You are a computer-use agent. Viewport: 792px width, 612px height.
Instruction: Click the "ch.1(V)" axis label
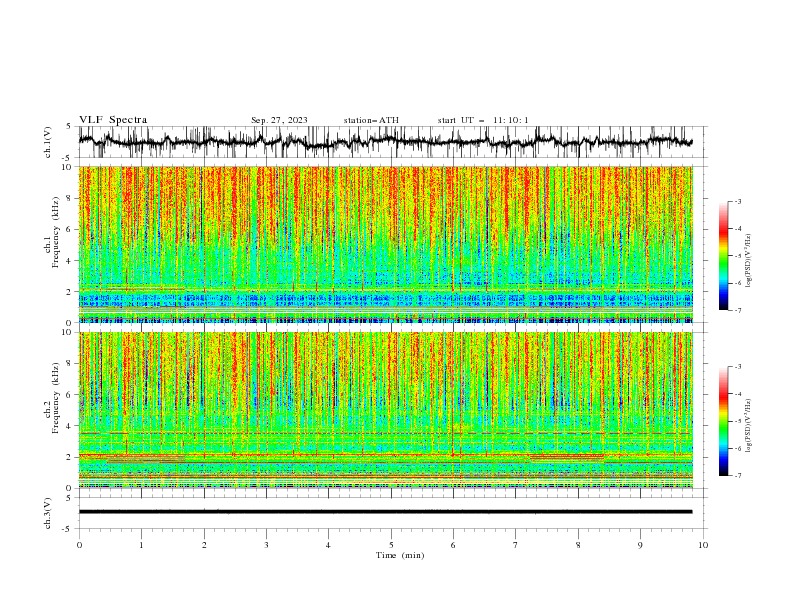(48, 142)
